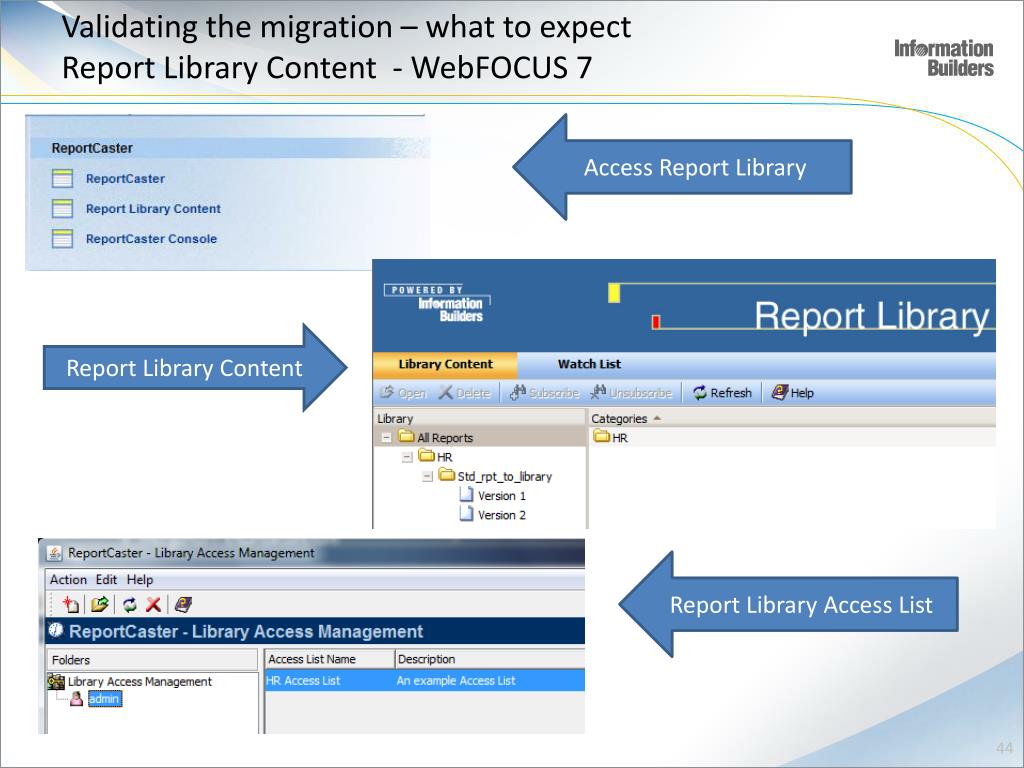Viewport: 1024px width, 768px height.
Task: Select the HR folder in the Library tree
Action: coord(436,456)
